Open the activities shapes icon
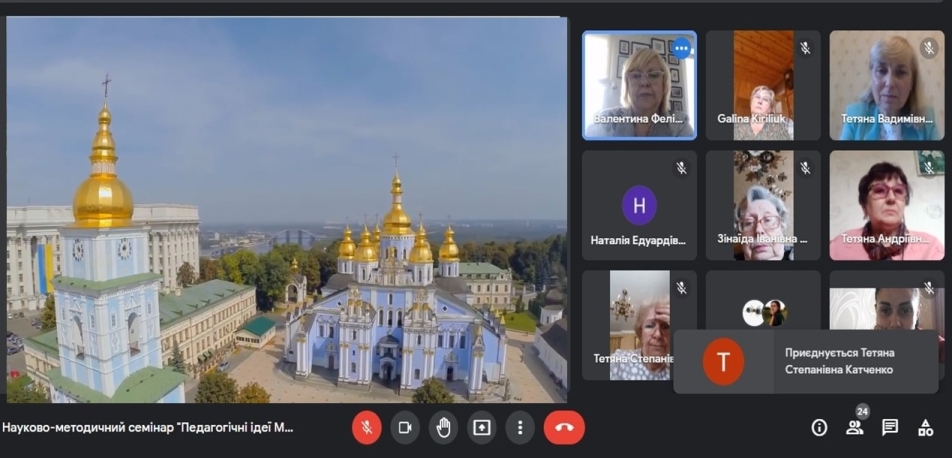 (925, 428)
